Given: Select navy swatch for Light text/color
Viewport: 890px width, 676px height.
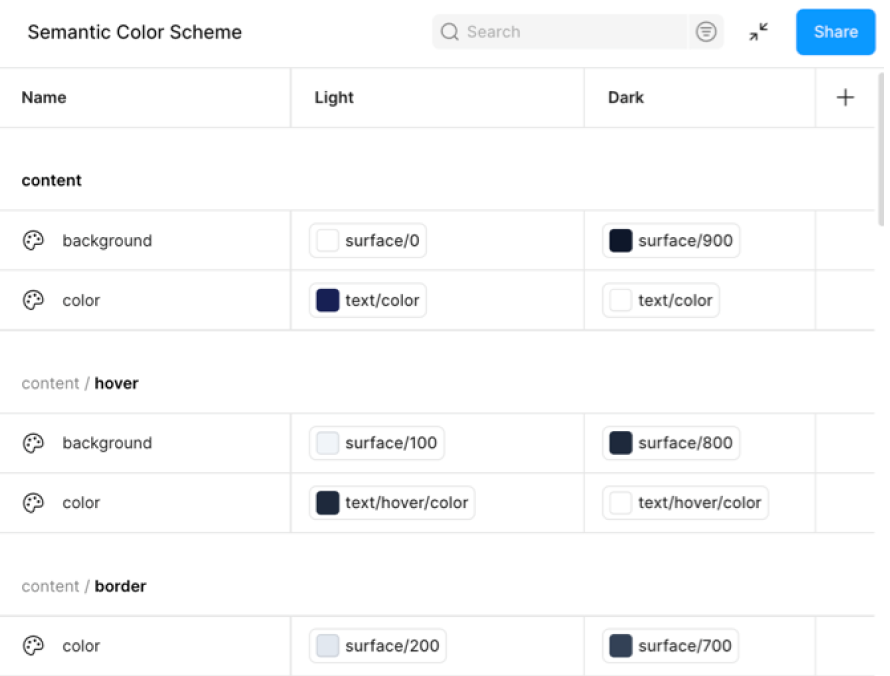Looking at the screenshot, I should (328, 300).
